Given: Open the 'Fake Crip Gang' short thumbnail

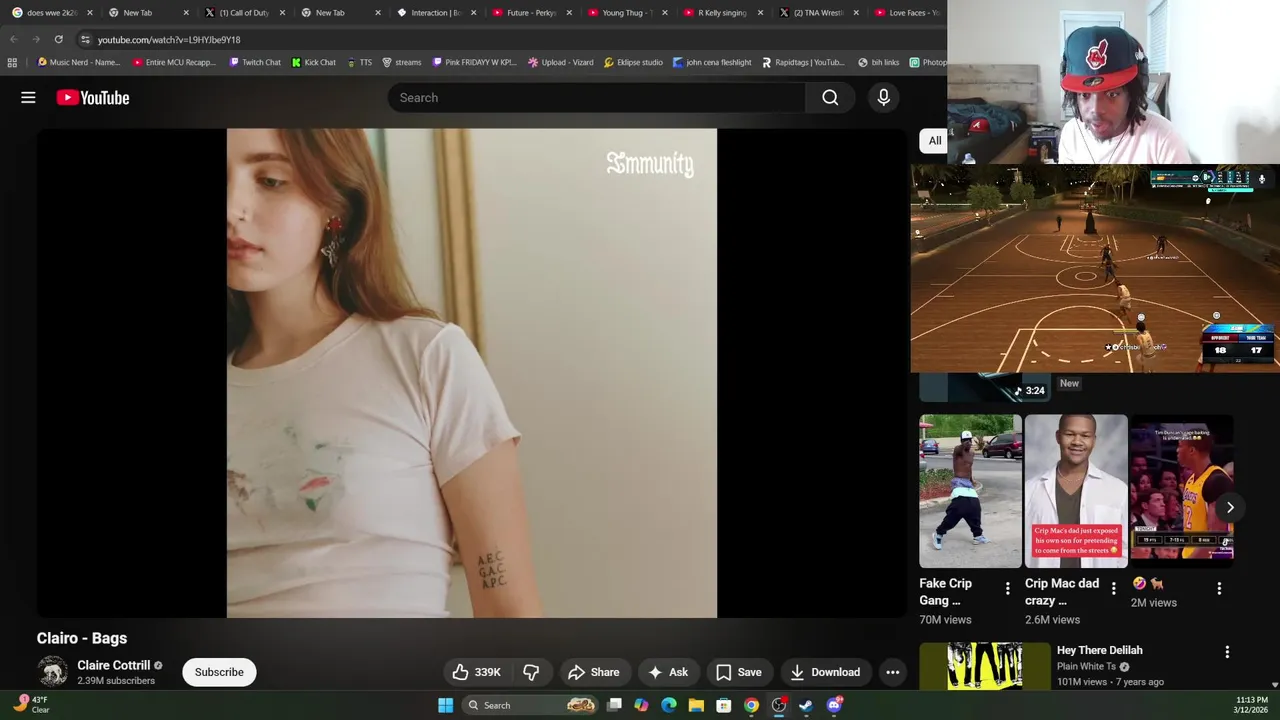Looking at the screenshot, I should (x=970, y=491).
